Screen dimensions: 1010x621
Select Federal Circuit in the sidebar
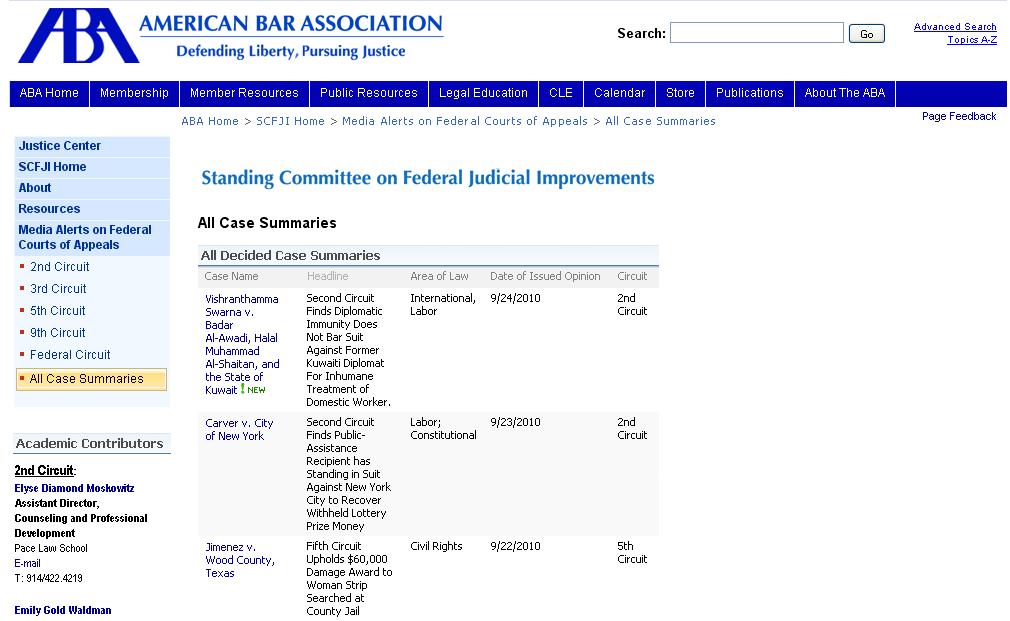pos(70,355)
